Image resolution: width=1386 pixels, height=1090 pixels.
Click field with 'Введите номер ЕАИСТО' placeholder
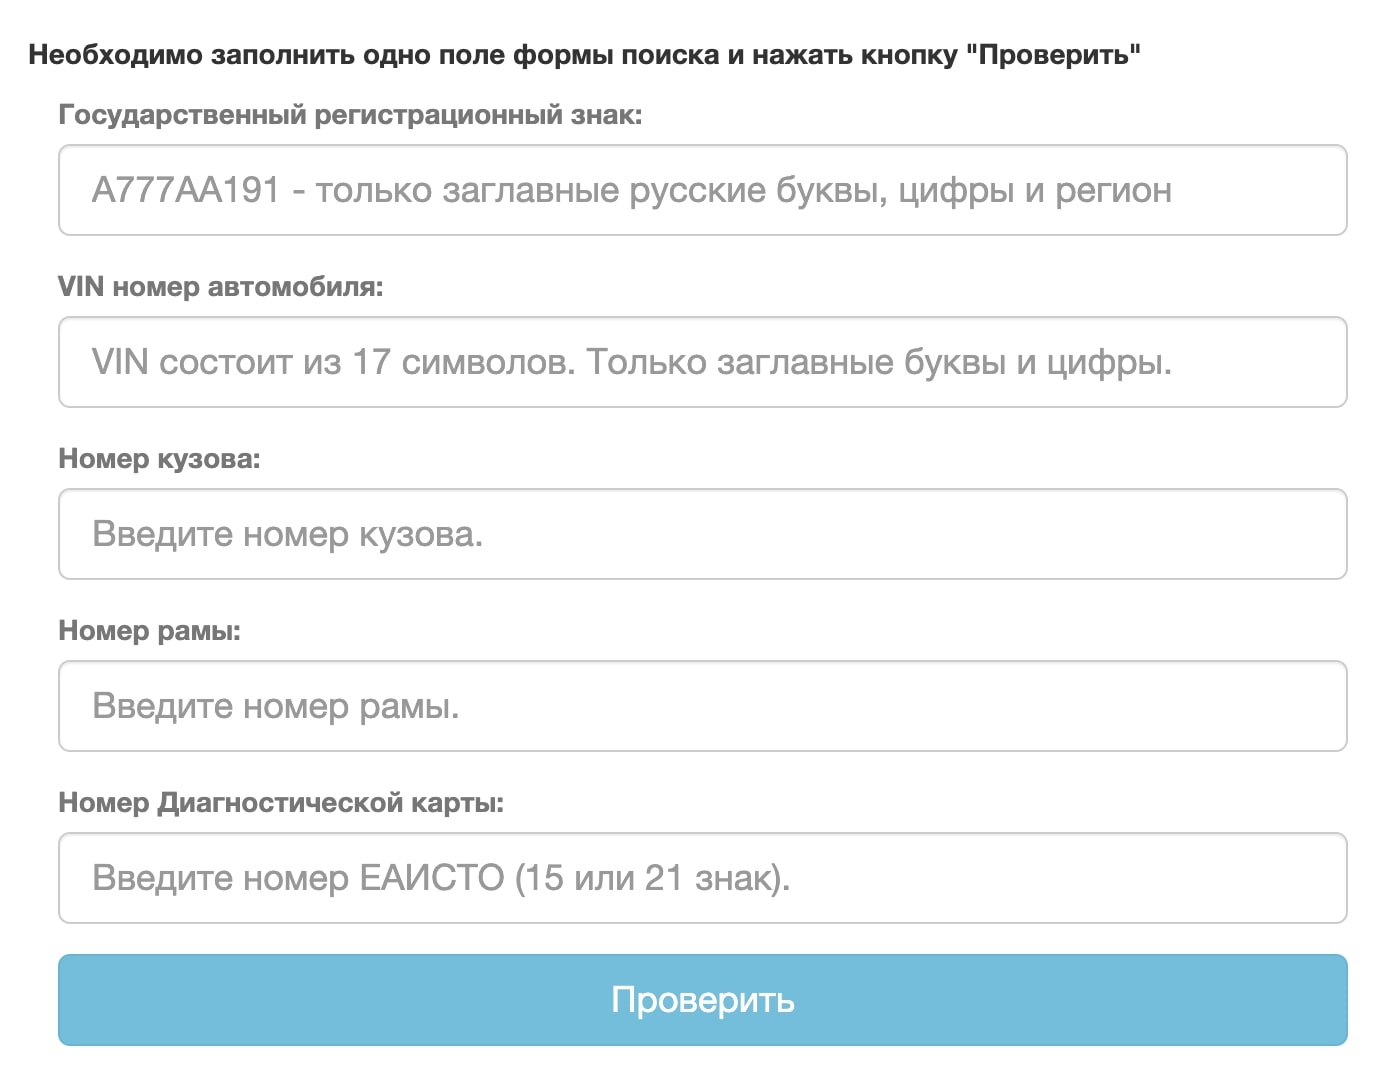[x=702, y=878]
